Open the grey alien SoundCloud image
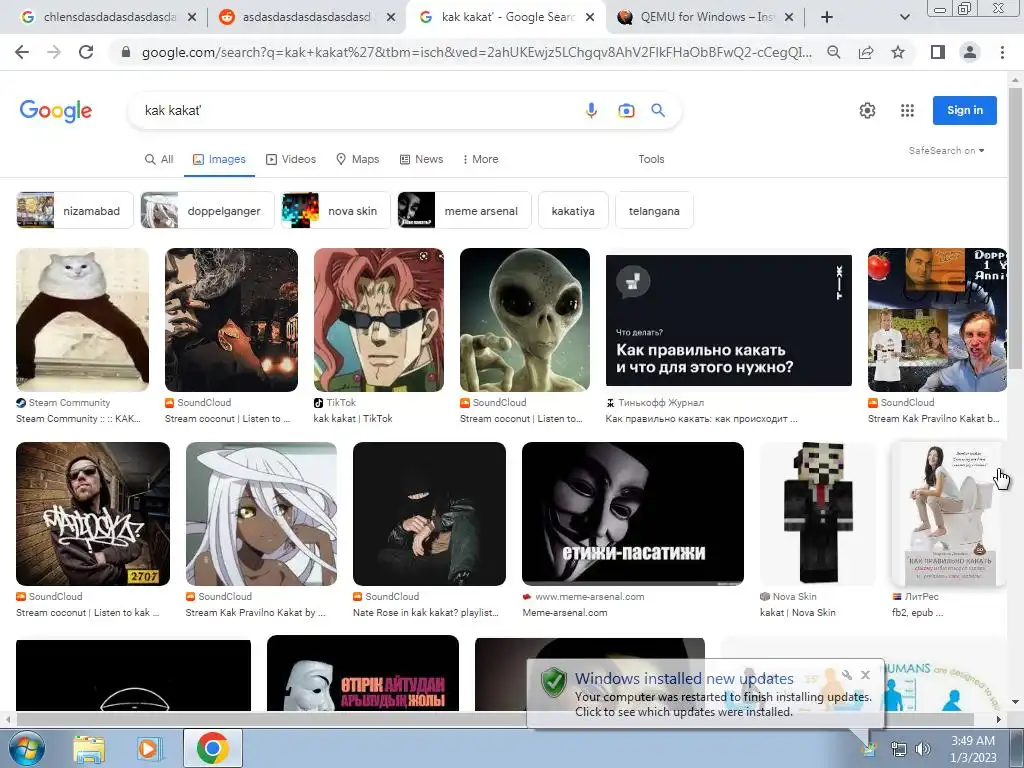 pyautogui.click(x=524, y=320)
